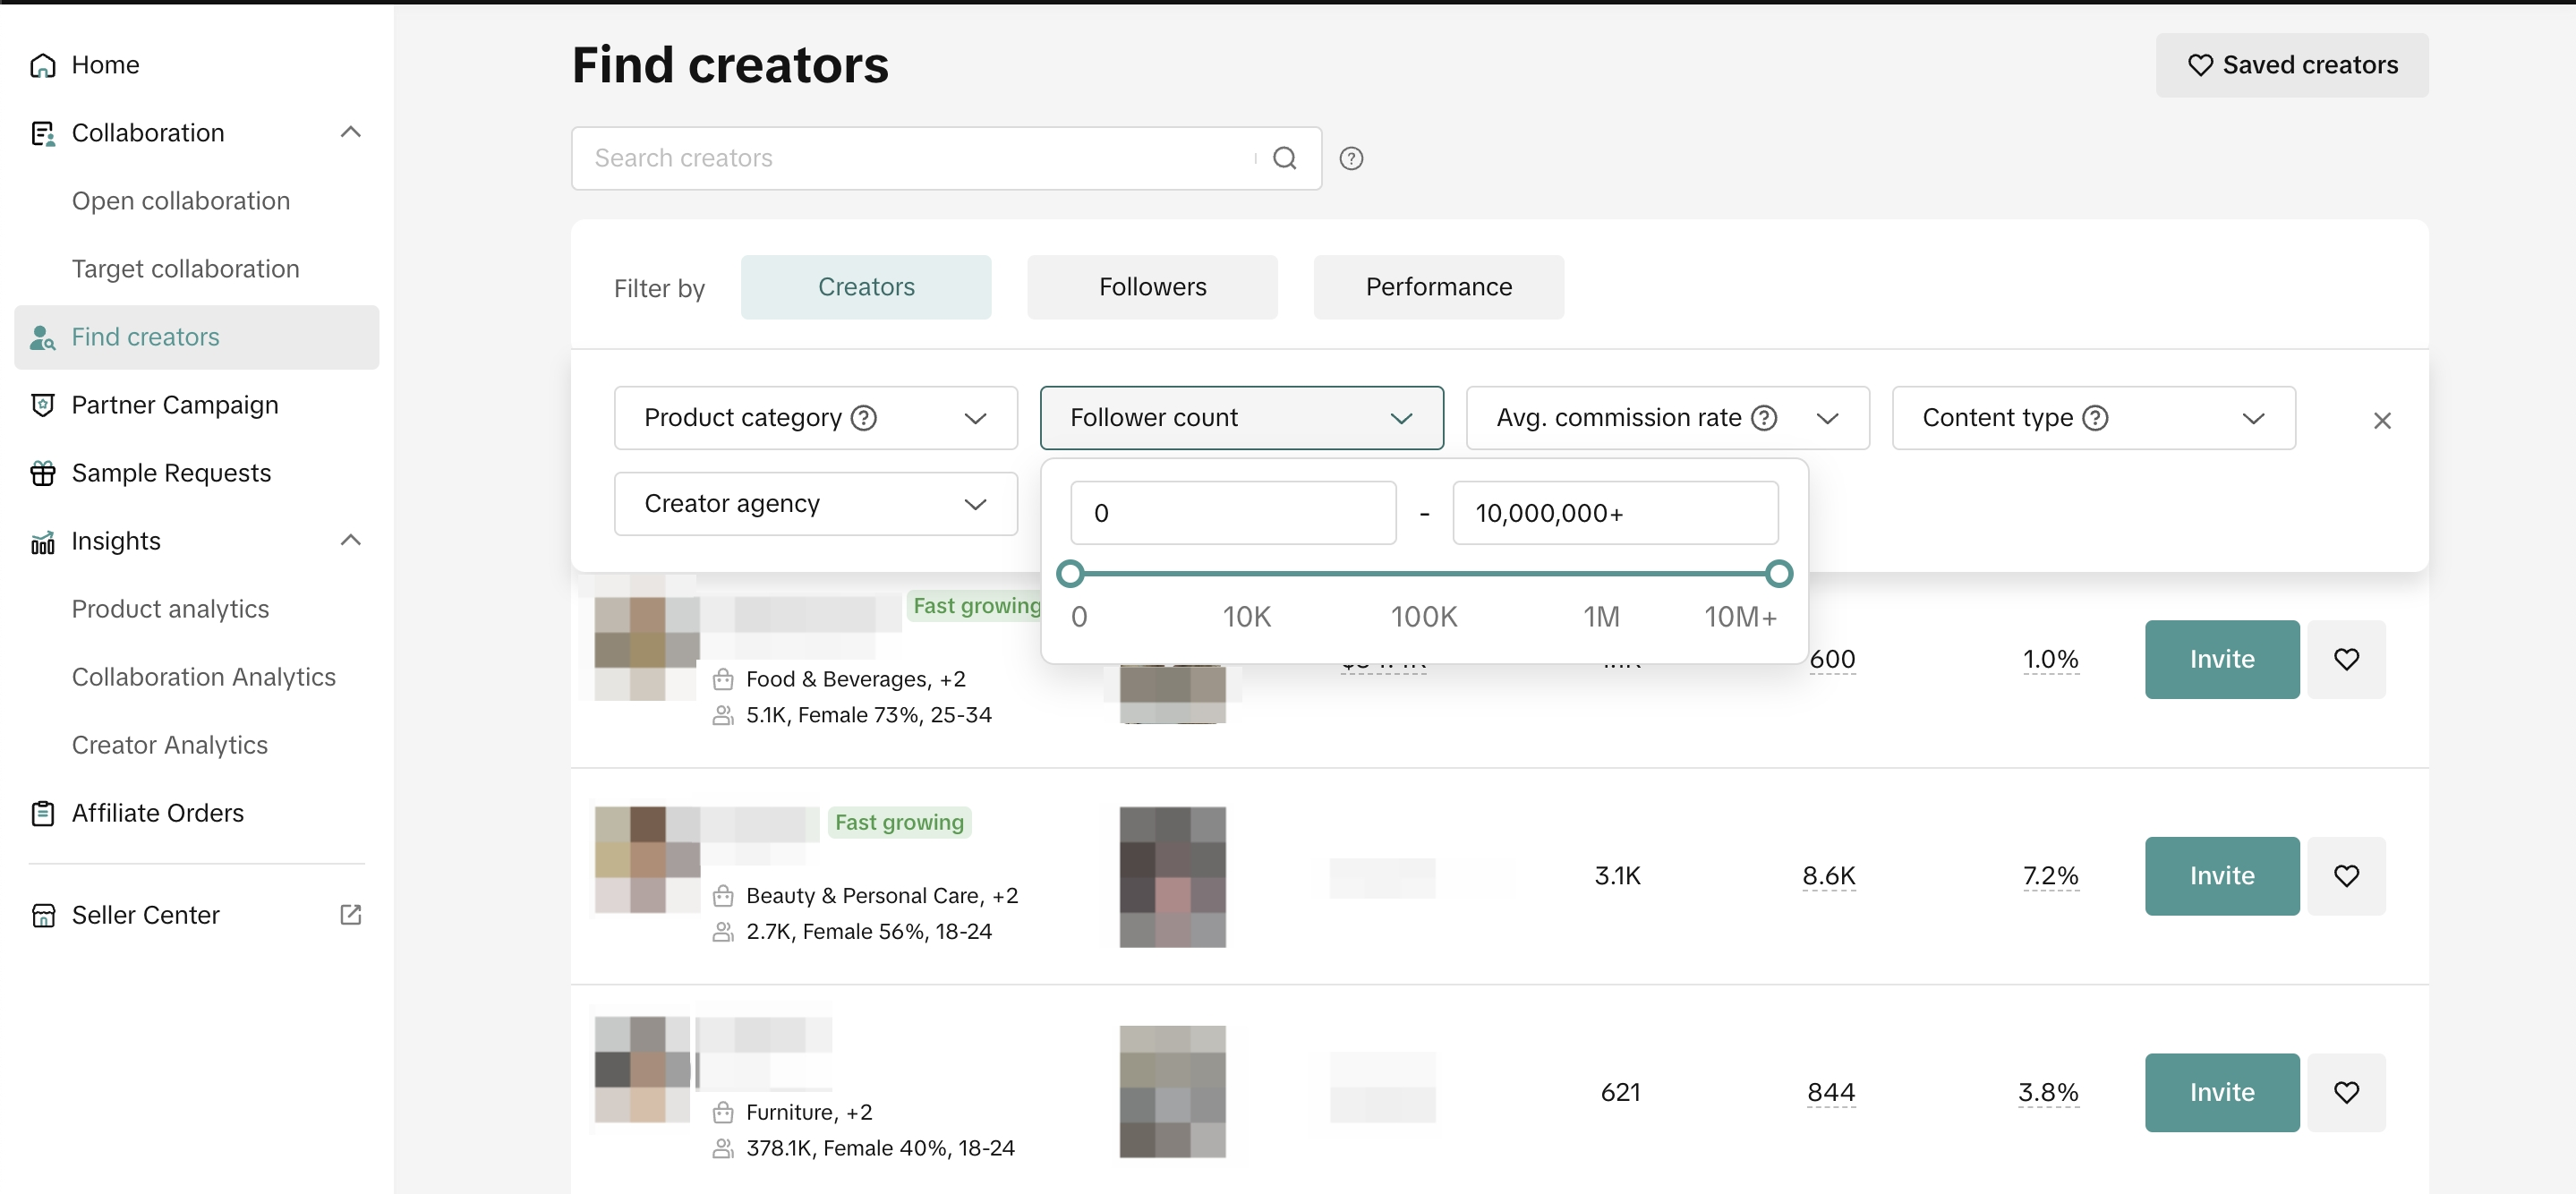Click help icon next to search bar
The width and height of the screenshot is (2576, 1194).
coord(1351,158)
